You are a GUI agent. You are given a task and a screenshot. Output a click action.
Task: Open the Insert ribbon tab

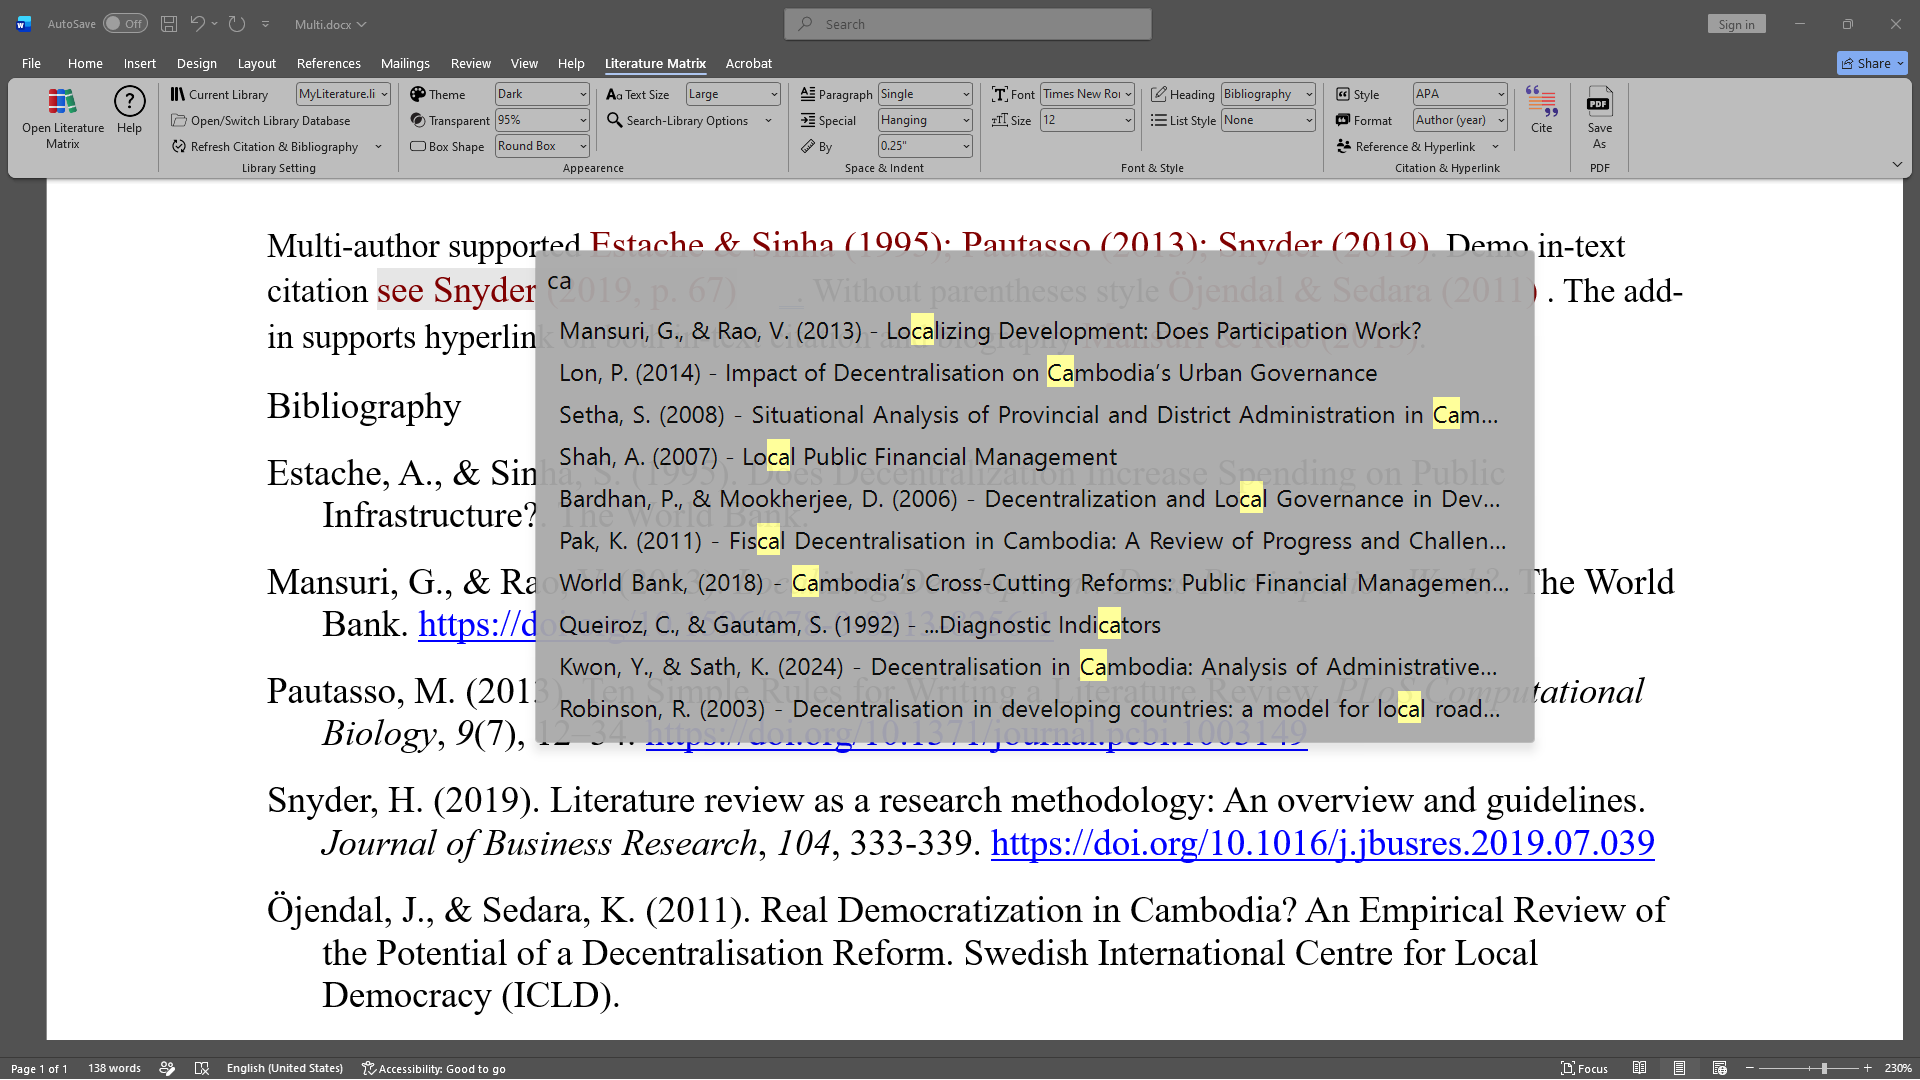pyautogui.click(x=140, y=63)
